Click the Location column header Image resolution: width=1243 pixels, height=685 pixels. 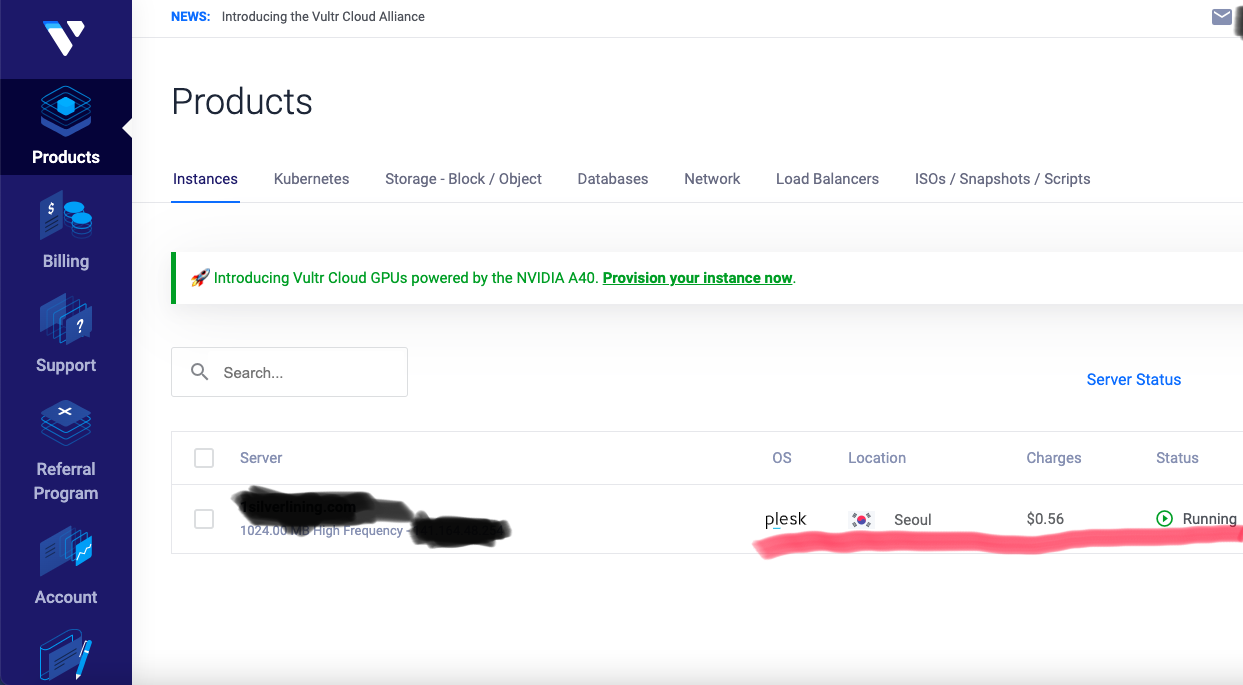click(877, 458)
